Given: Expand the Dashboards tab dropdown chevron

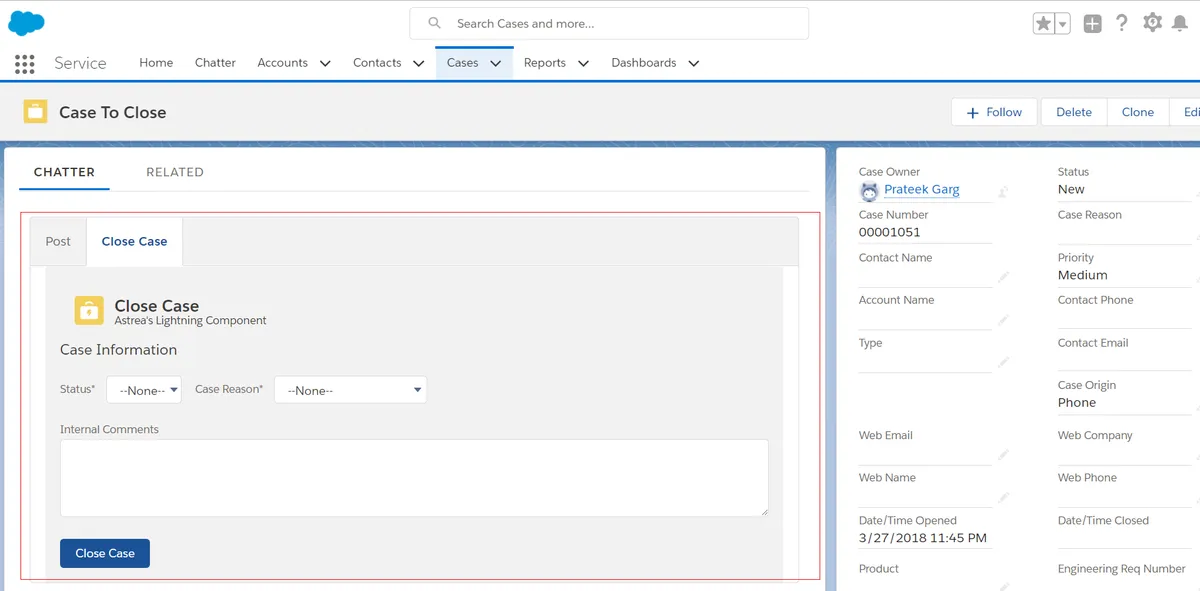Looking at the screenshot, I should coord(693,63).
